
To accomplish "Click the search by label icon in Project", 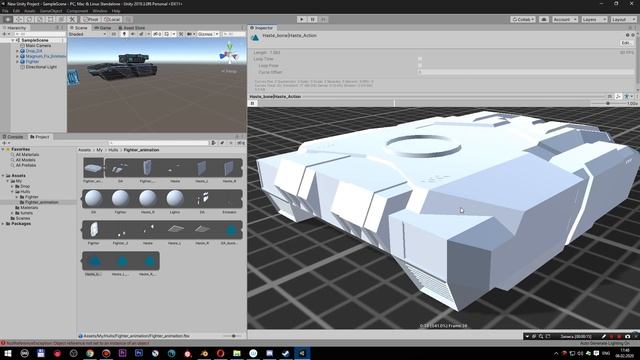I will point(222,143).
